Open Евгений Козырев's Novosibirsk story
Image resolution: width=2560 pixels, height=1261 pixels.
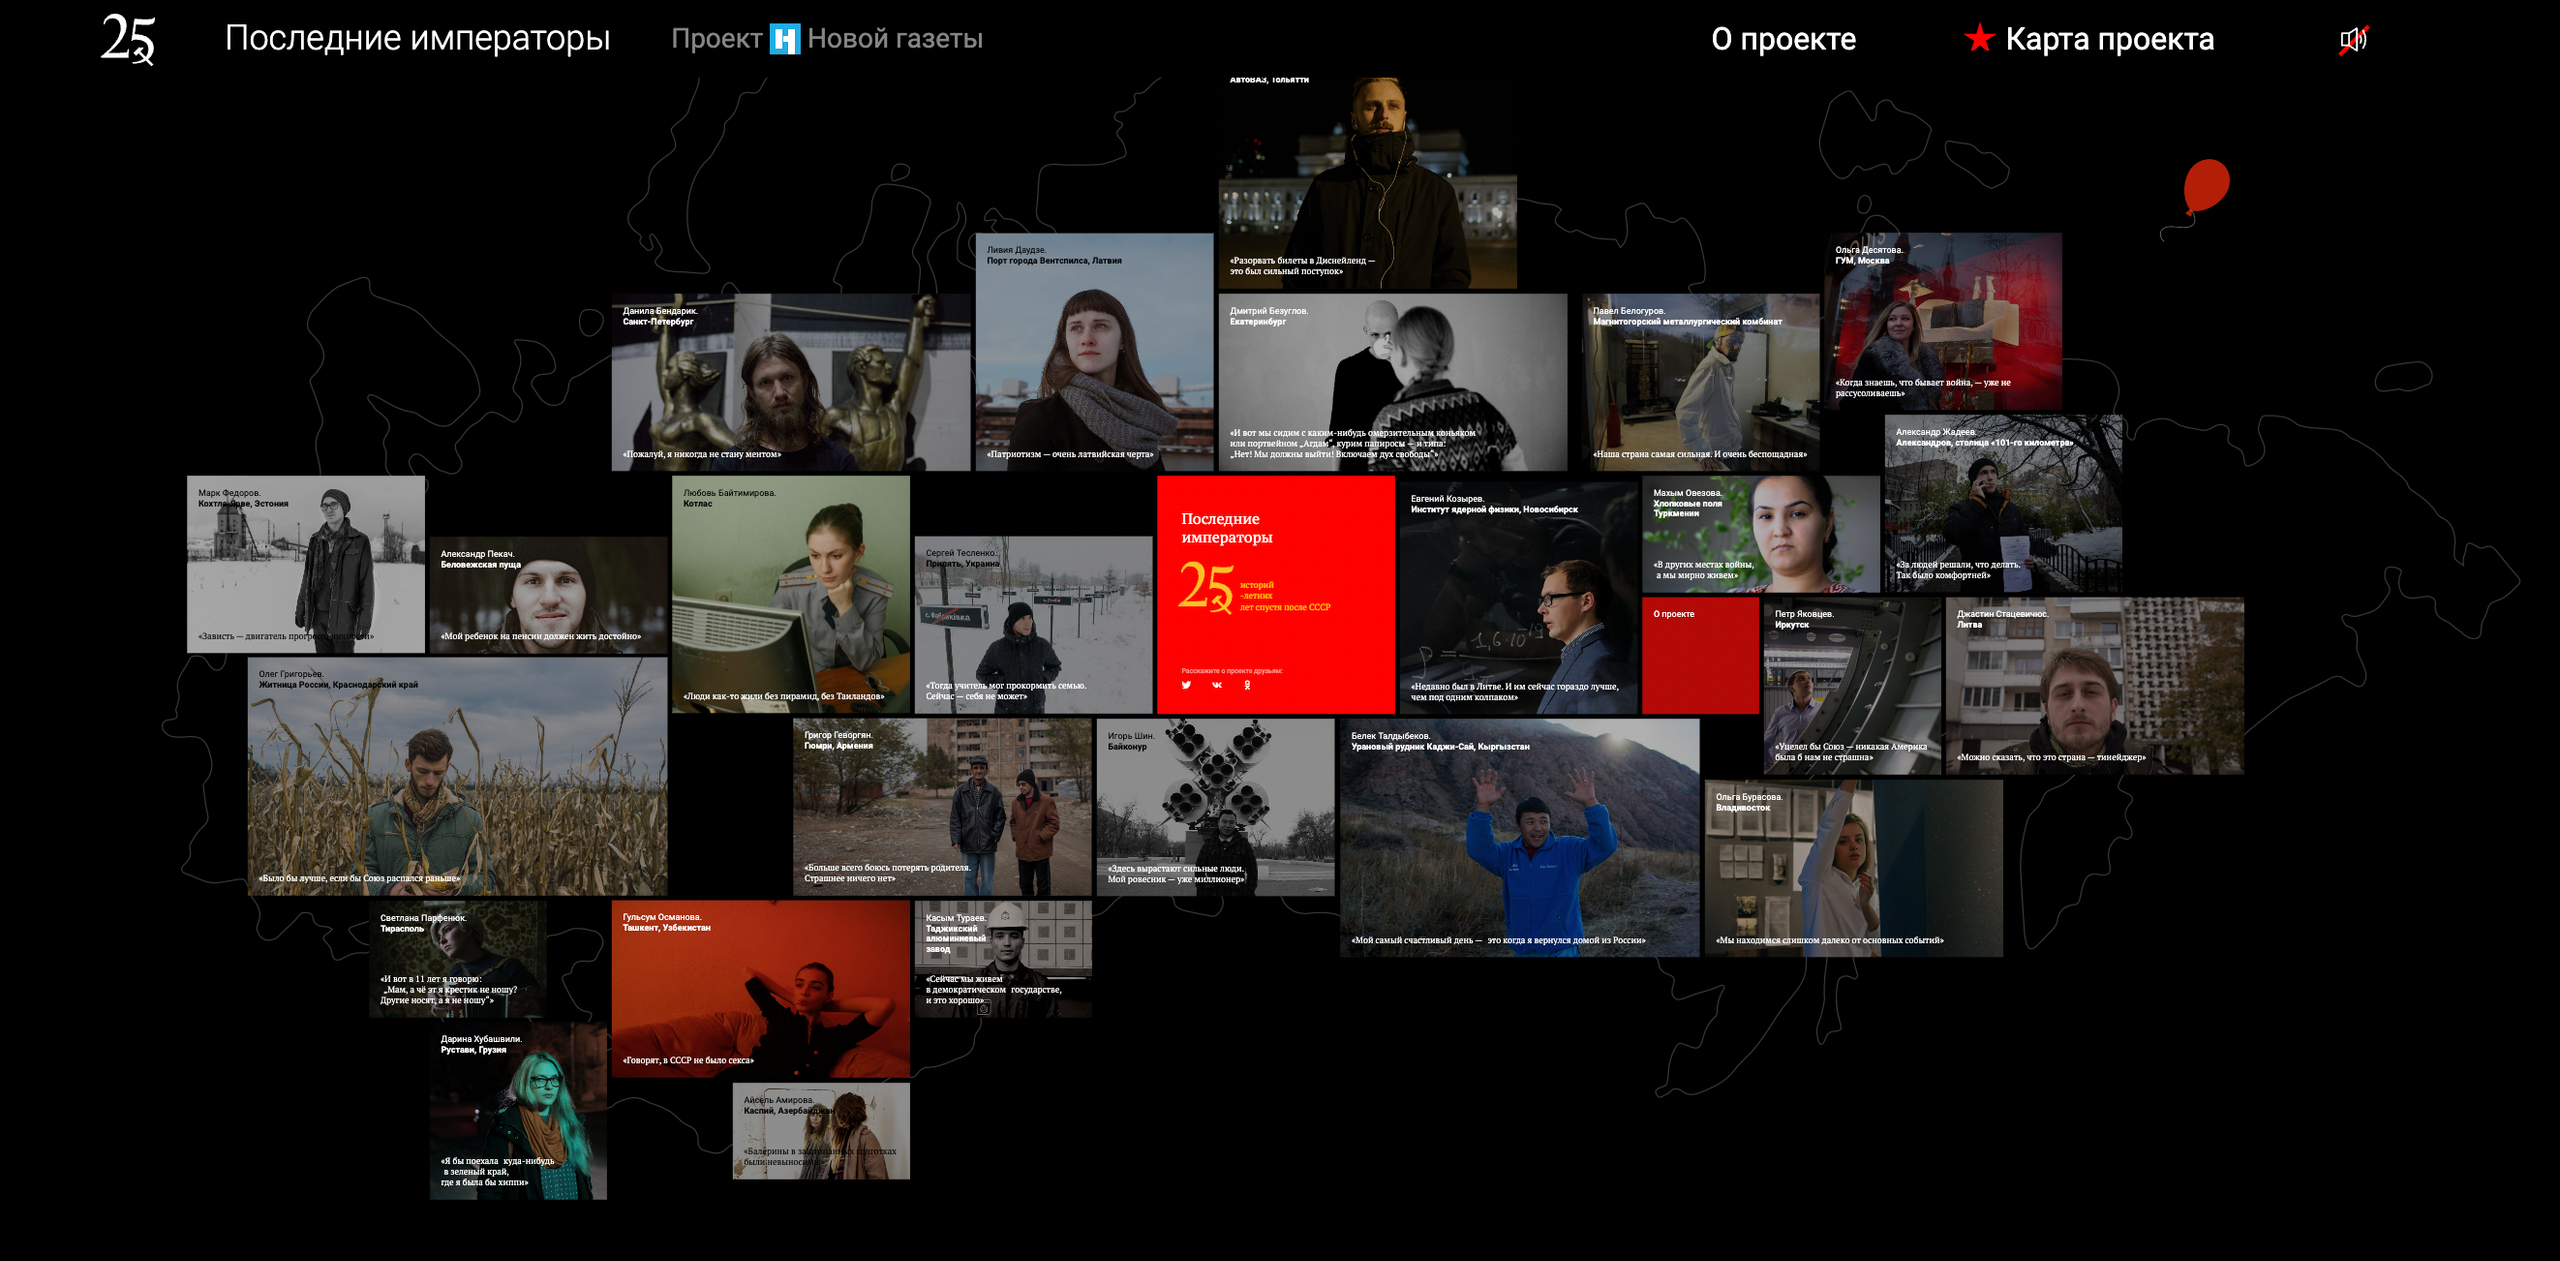pyautogui.click(x=1517, y=598)
